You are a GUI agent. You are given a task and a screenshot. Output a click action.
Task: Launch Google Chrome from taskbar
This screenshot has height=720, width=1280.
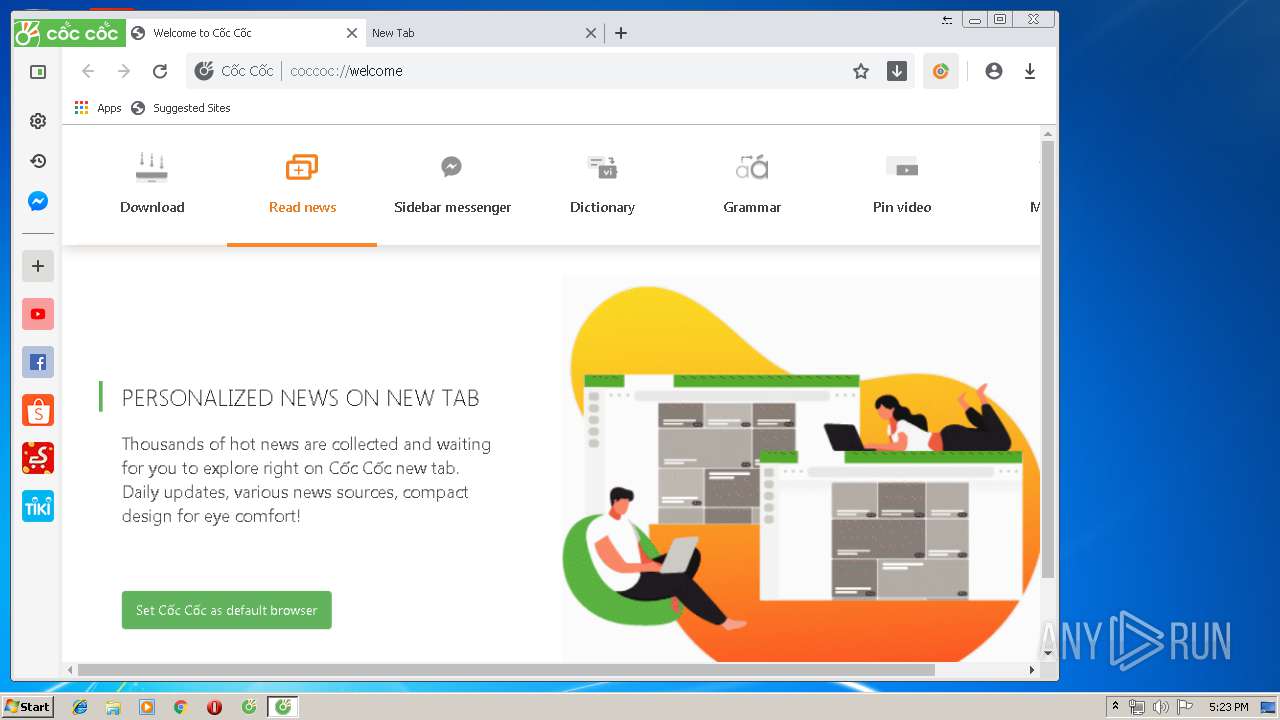(180, 707)
